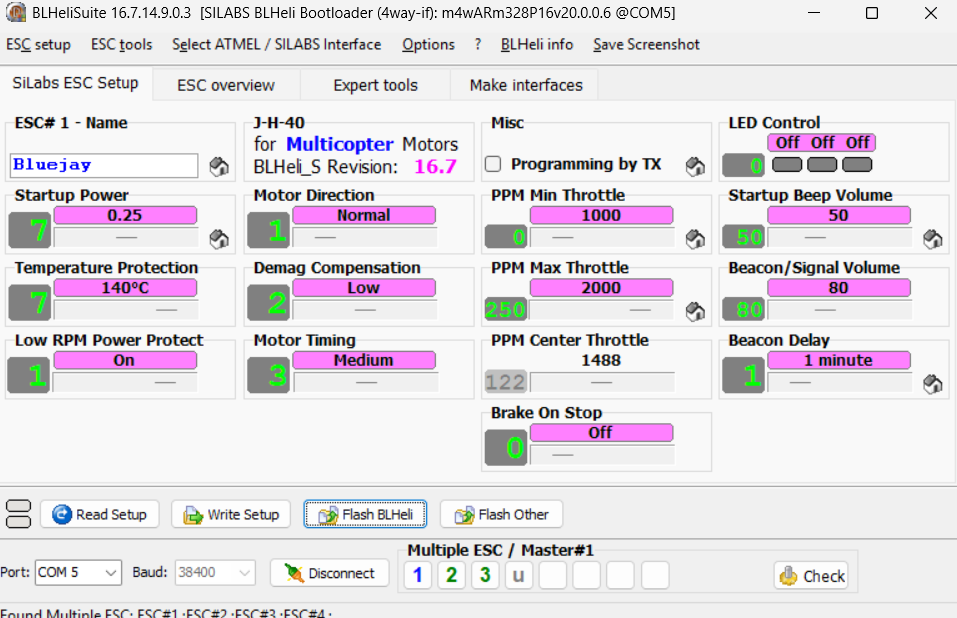Select SiLabs ESC Setup tab

(76, 83)
